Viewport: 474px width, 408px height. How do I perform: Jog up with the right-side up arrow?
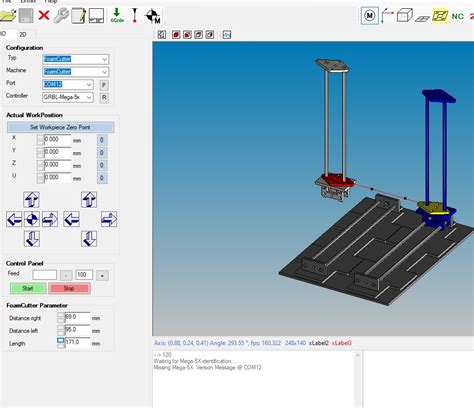tap(89, 200)
